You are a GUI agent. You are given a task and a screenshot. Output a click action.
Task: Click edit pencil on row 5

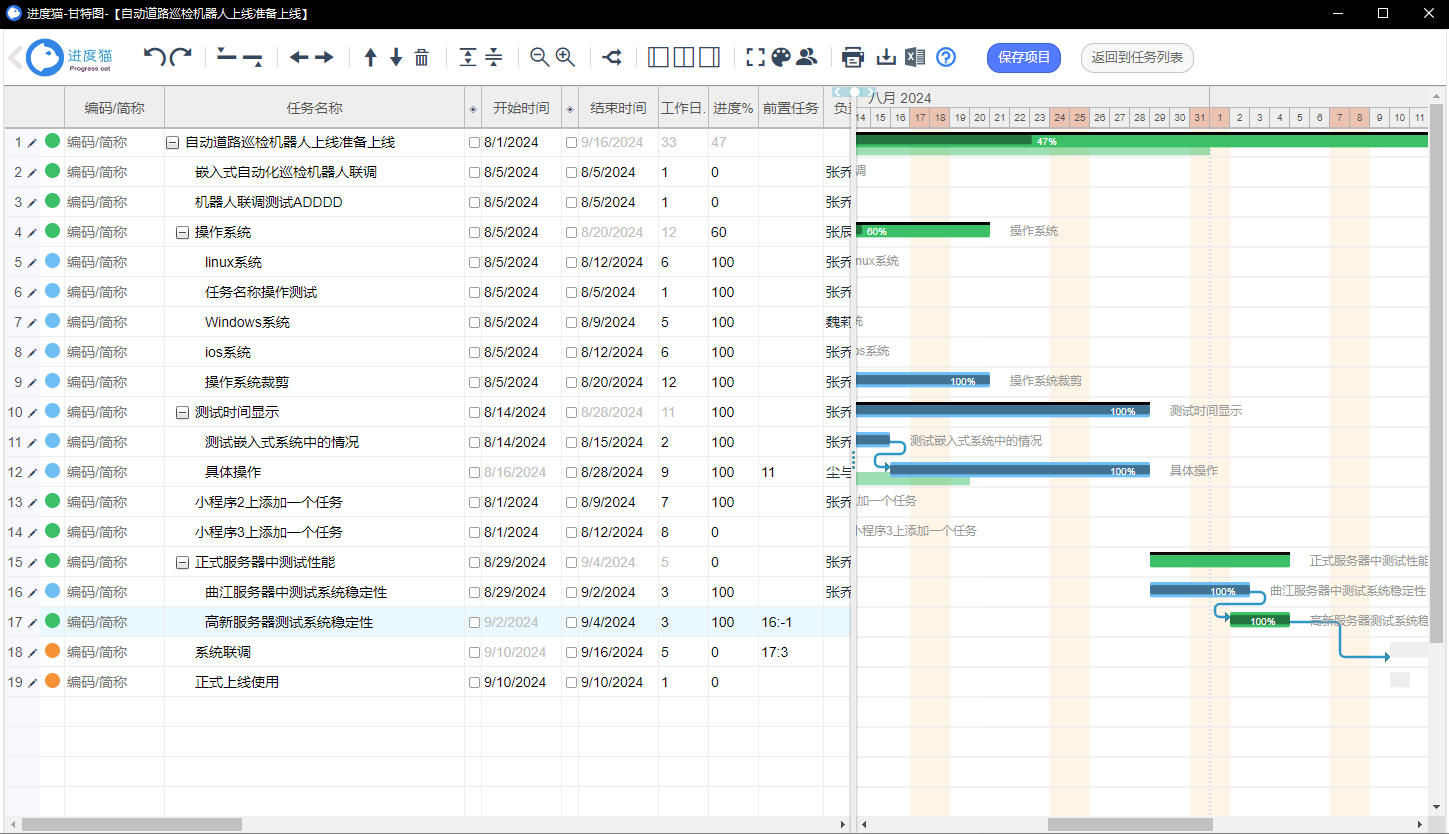(32, 262)
